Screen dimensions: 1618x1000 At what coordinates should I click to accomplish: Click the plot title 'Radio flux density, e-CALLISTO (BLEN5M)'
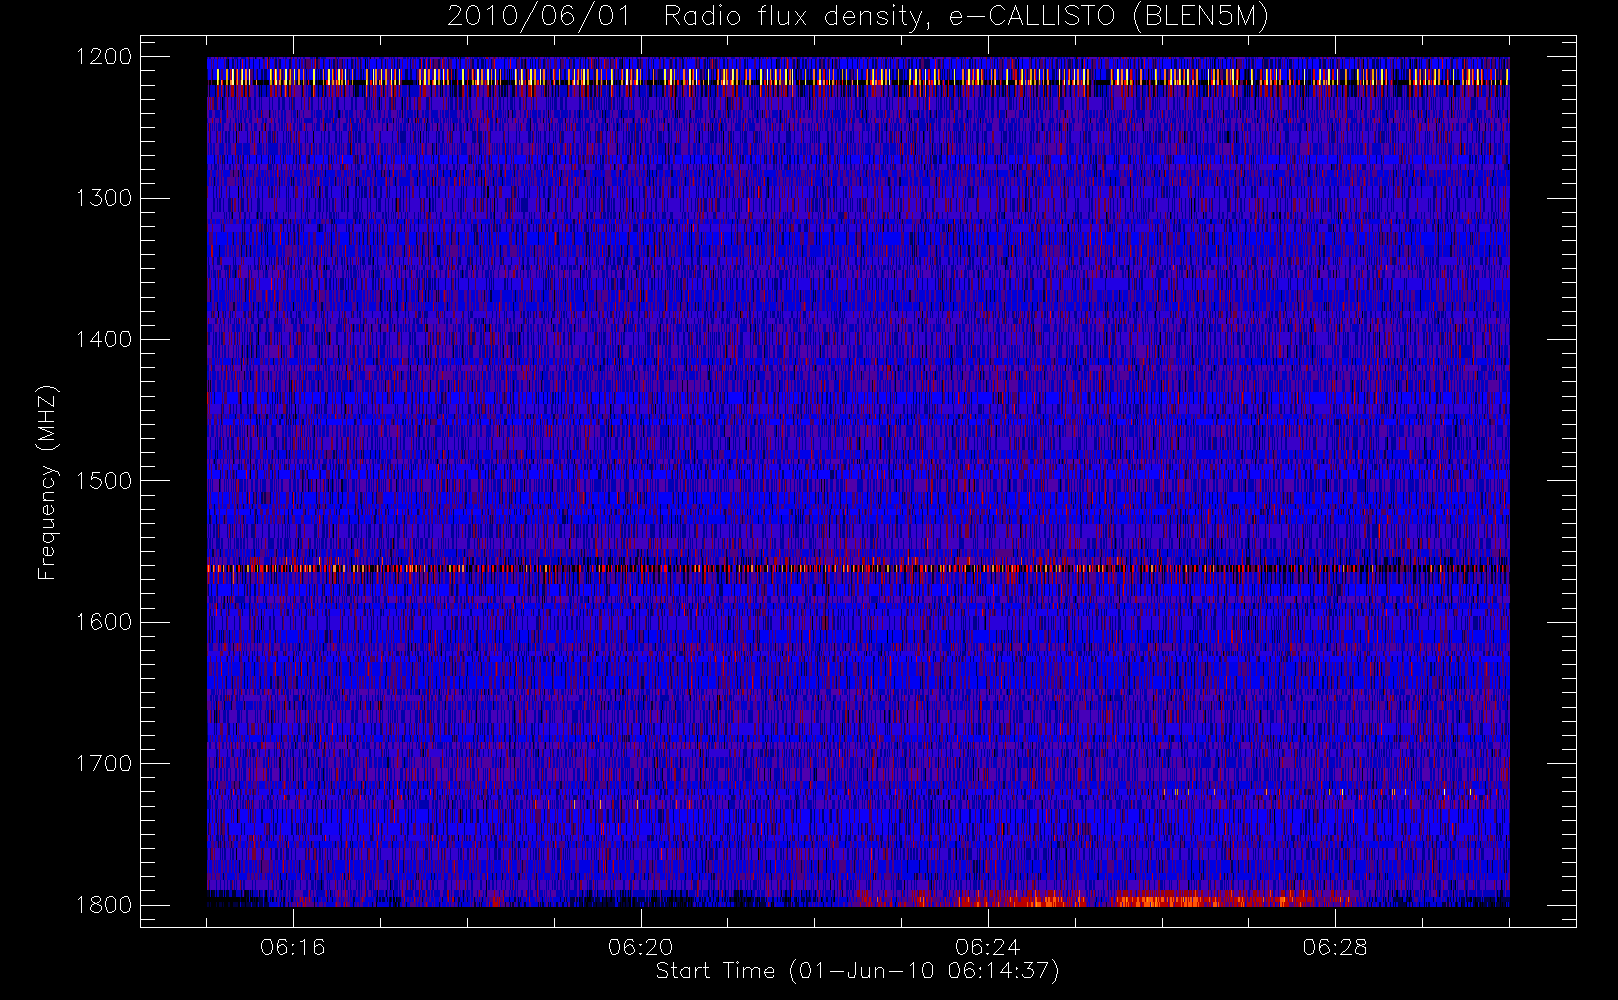point(966,17)
